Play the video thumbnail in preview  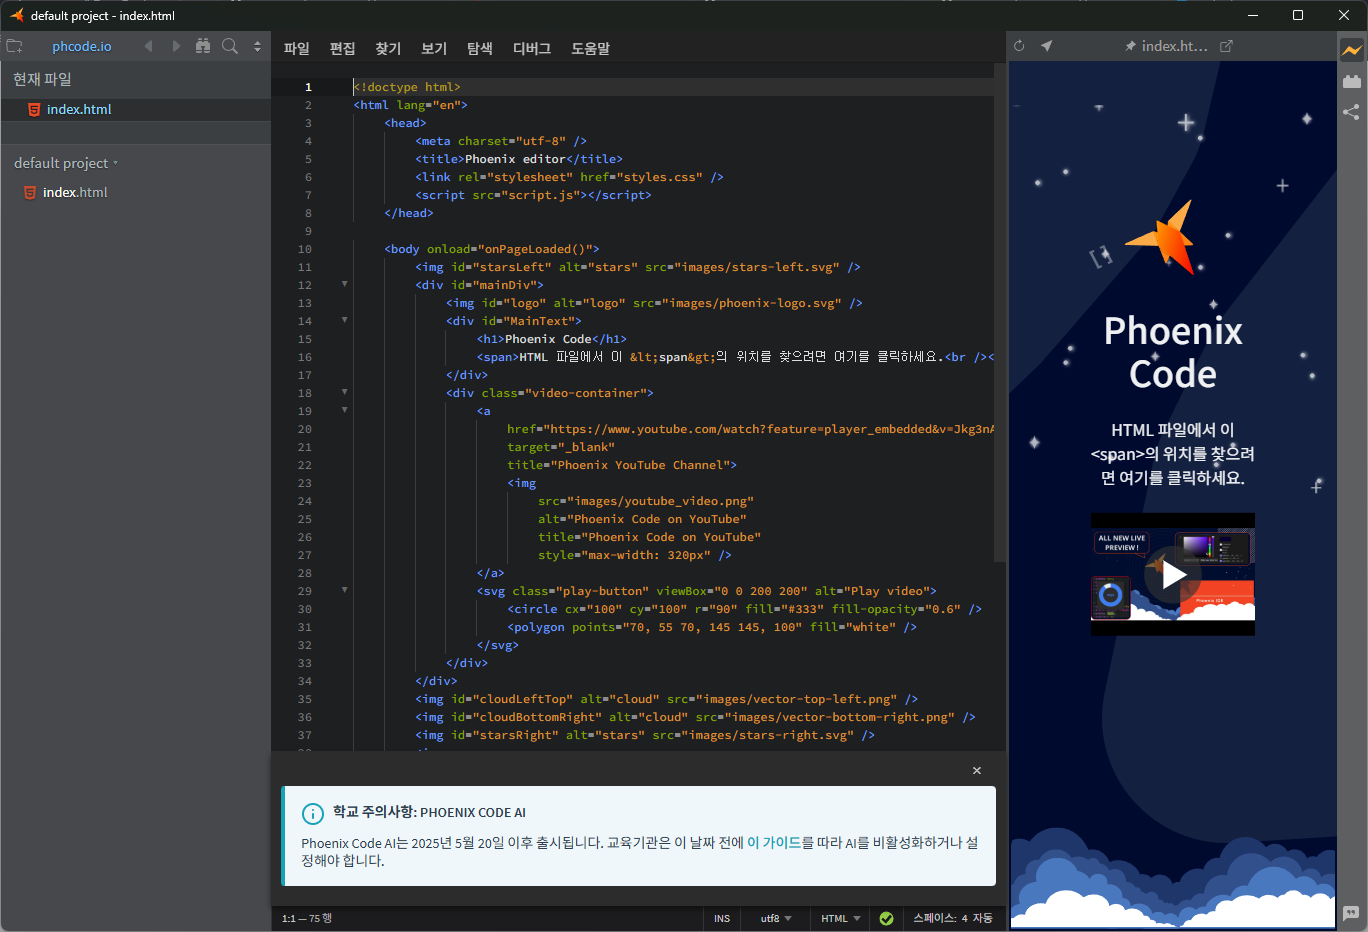coord(1173,574)
